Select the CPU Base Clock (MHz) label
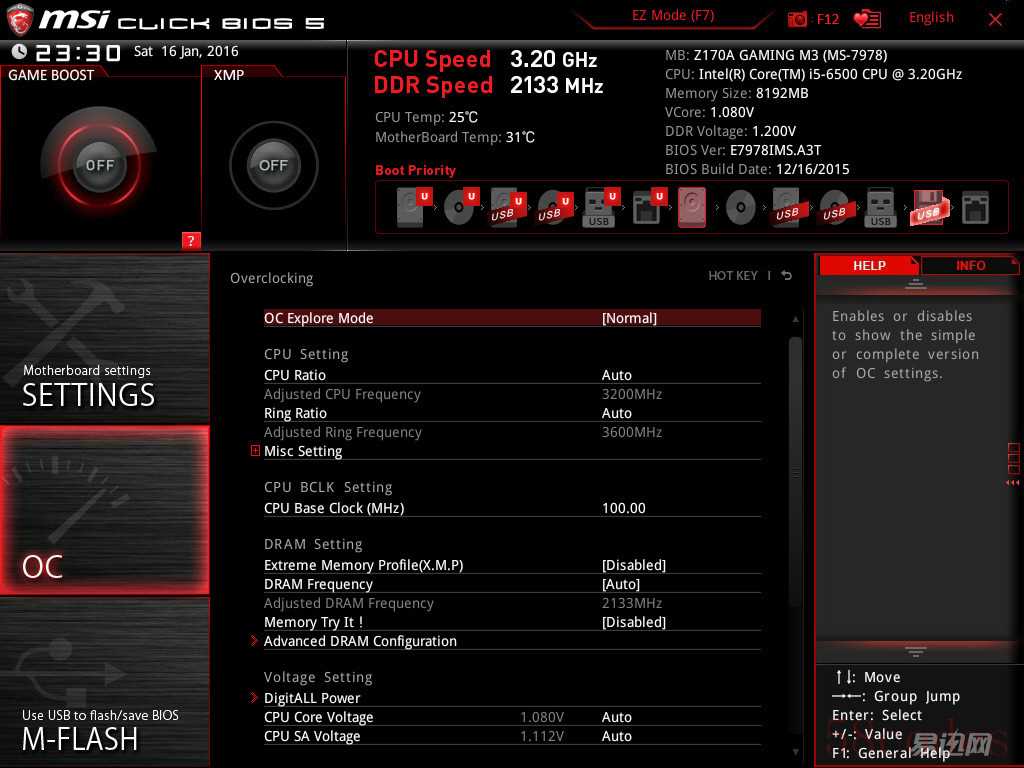 click(334, 508)
